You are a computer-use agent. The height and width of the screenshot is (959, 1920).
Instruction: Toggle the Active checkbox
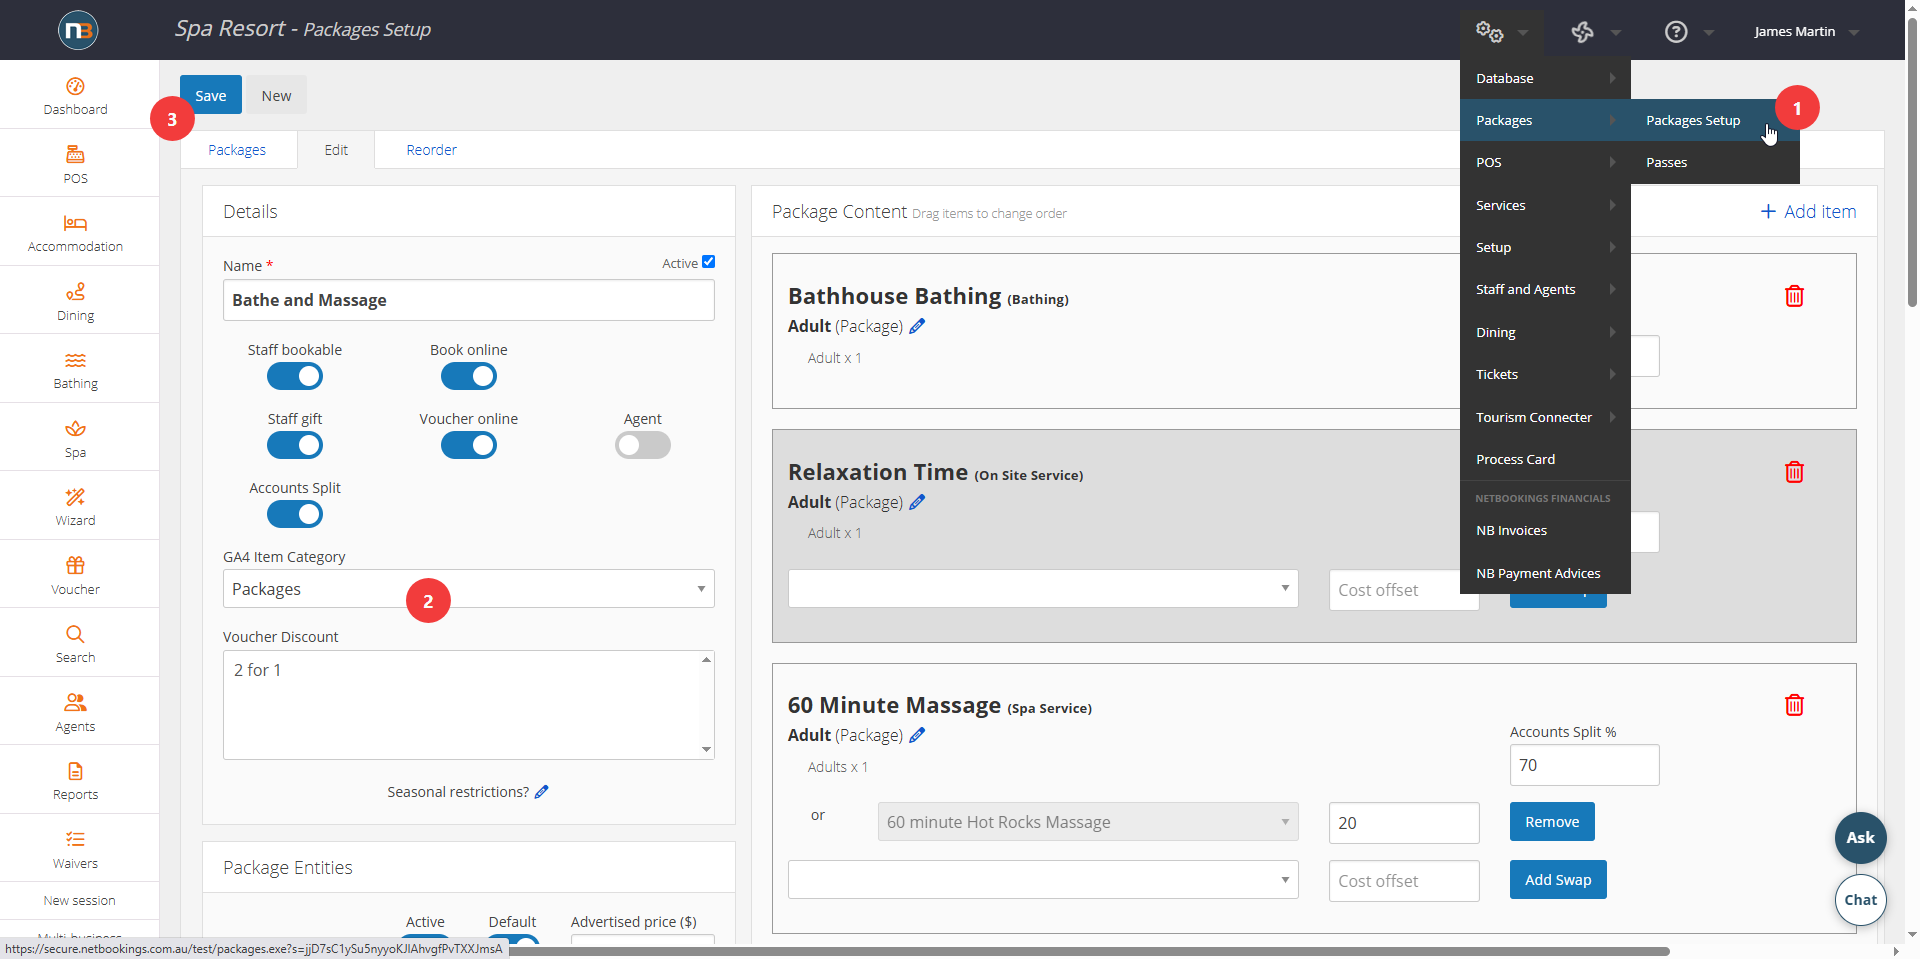tap(708, 262)
